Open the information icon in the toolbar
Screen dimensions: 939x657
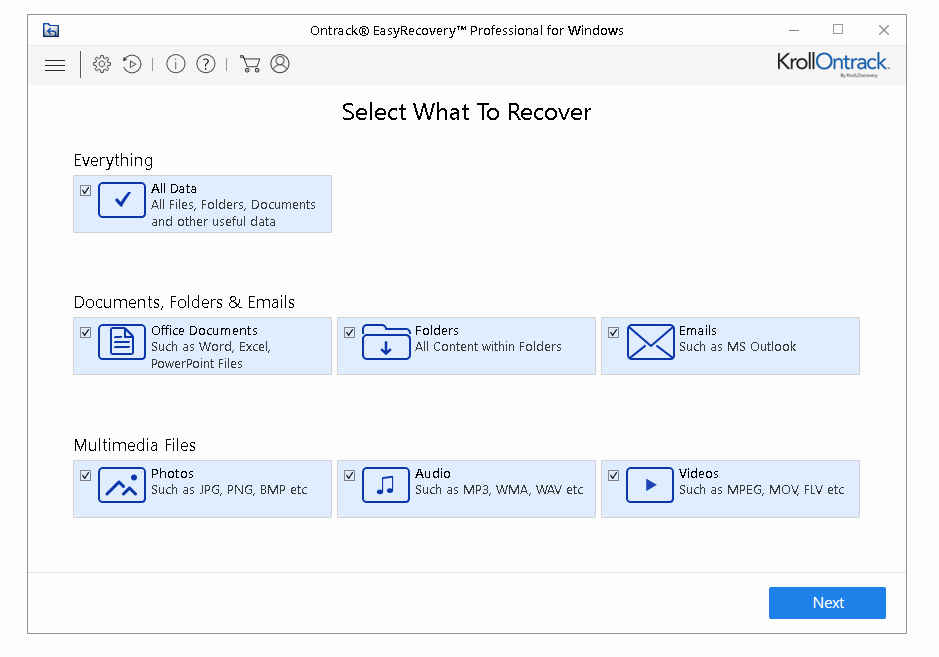pyautogui.click(x=175, y=64)
